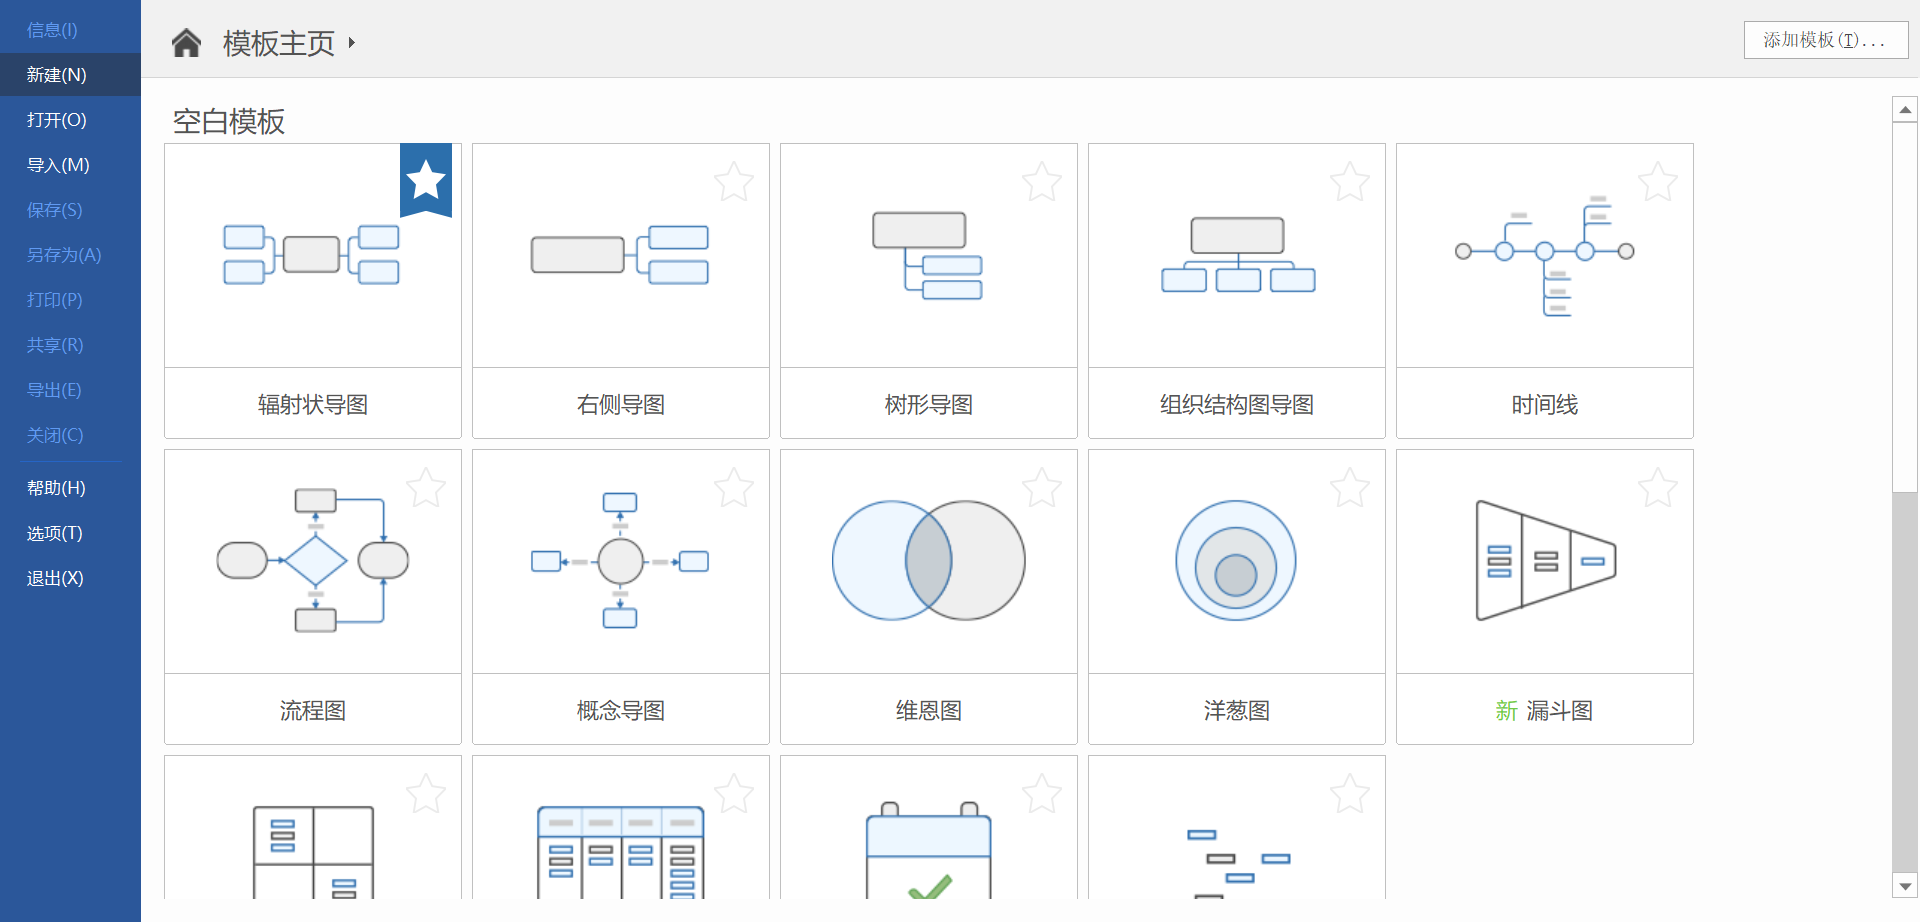The image size is (1920, 922).
Task: Mark 概念导图 as favorite star
Action: [x=734, y=487]
